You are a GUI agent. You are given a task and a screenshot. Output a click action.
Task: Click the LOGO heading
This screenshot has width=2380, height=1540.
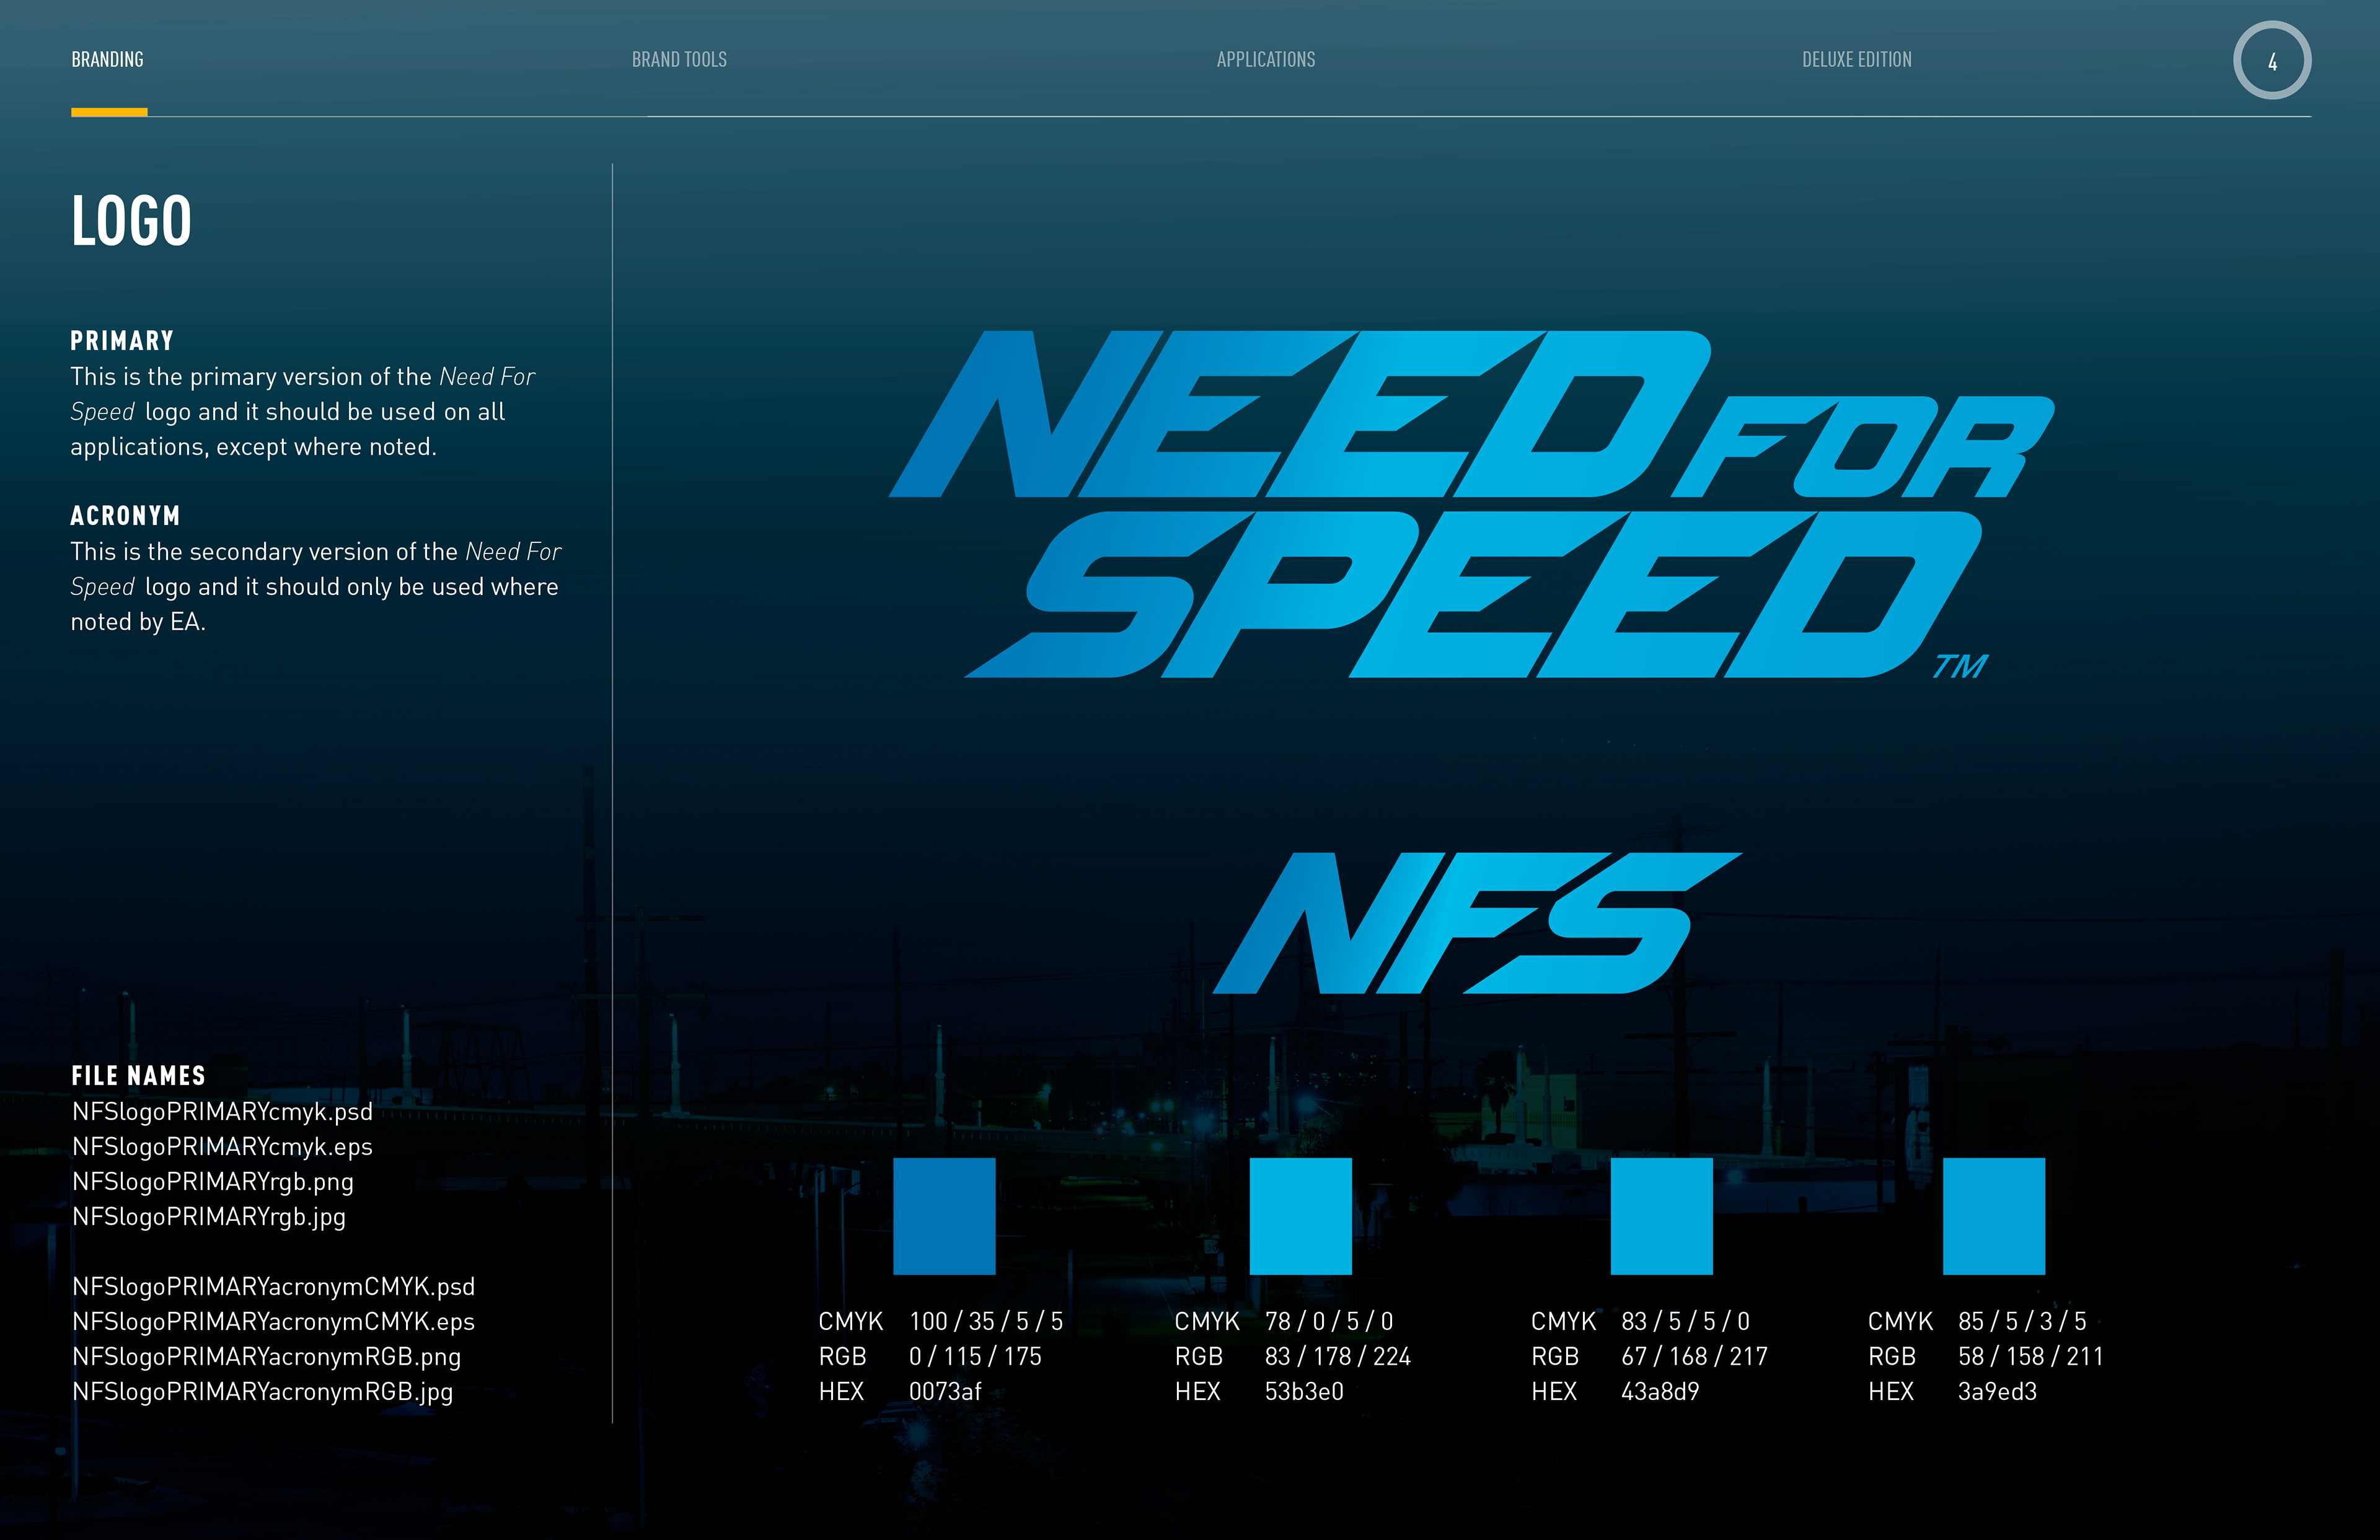(131, 221)
